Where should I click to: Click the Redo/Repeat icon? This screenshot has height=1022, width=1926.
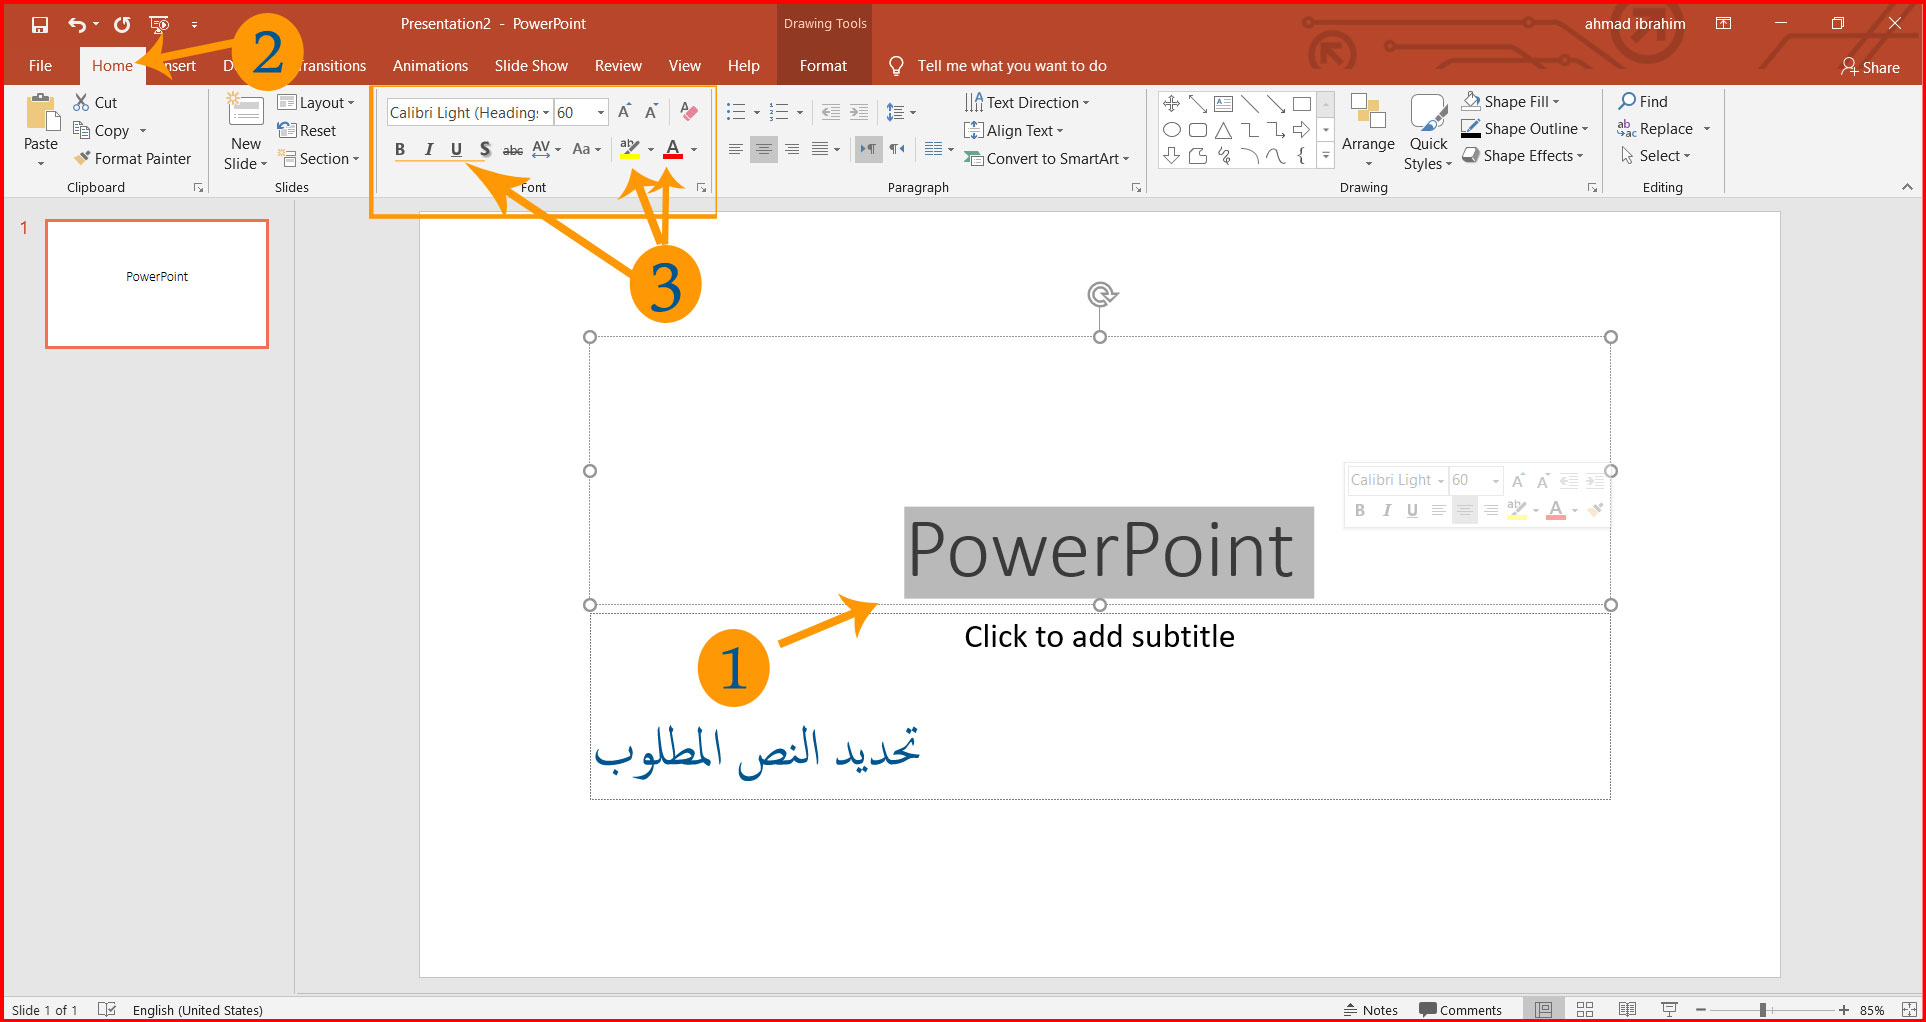[122, 24]
